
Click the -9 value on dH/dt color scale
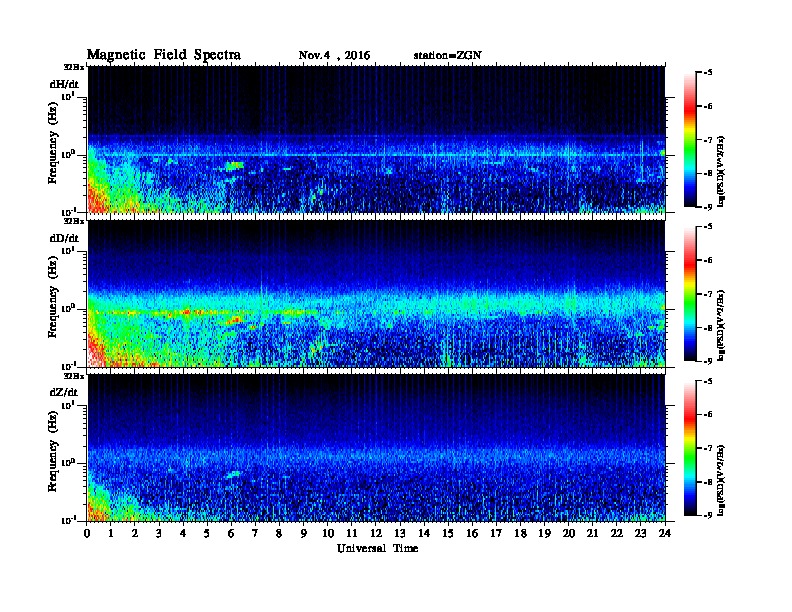coord(708,207)
